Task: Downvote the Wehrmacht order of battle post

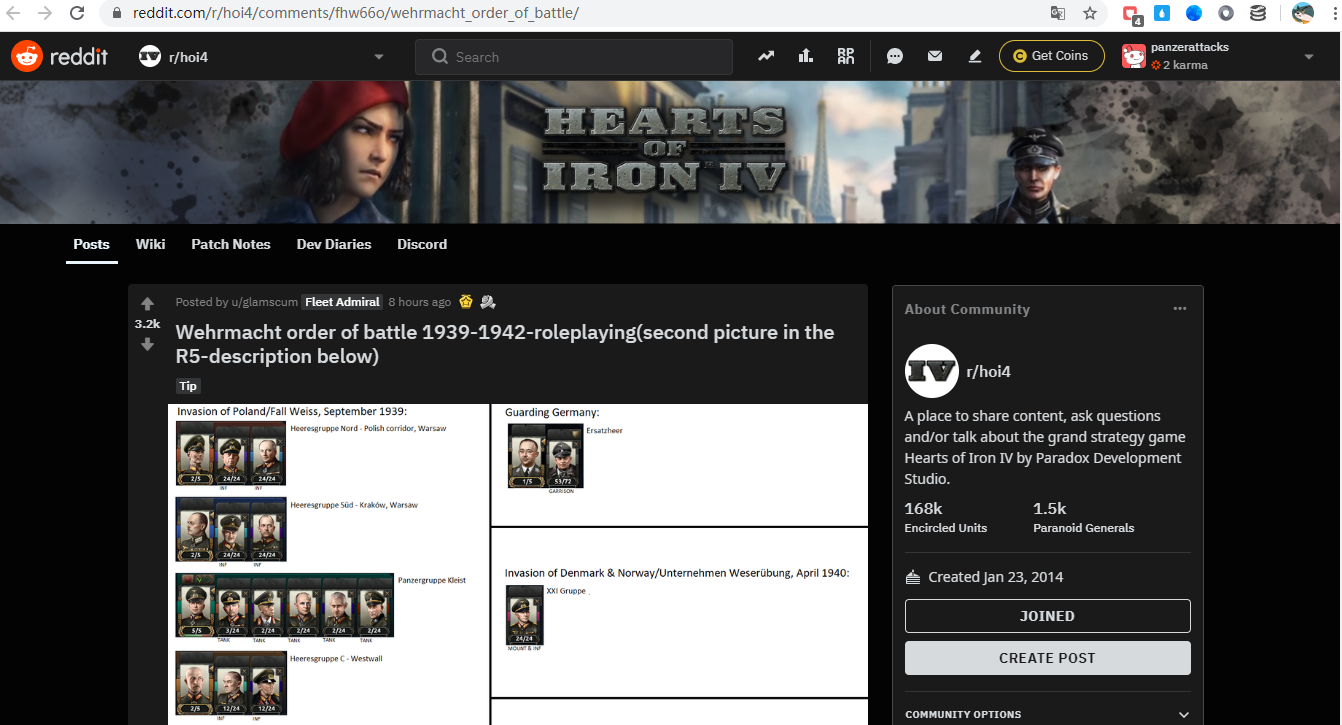Action: coord(147,344)
